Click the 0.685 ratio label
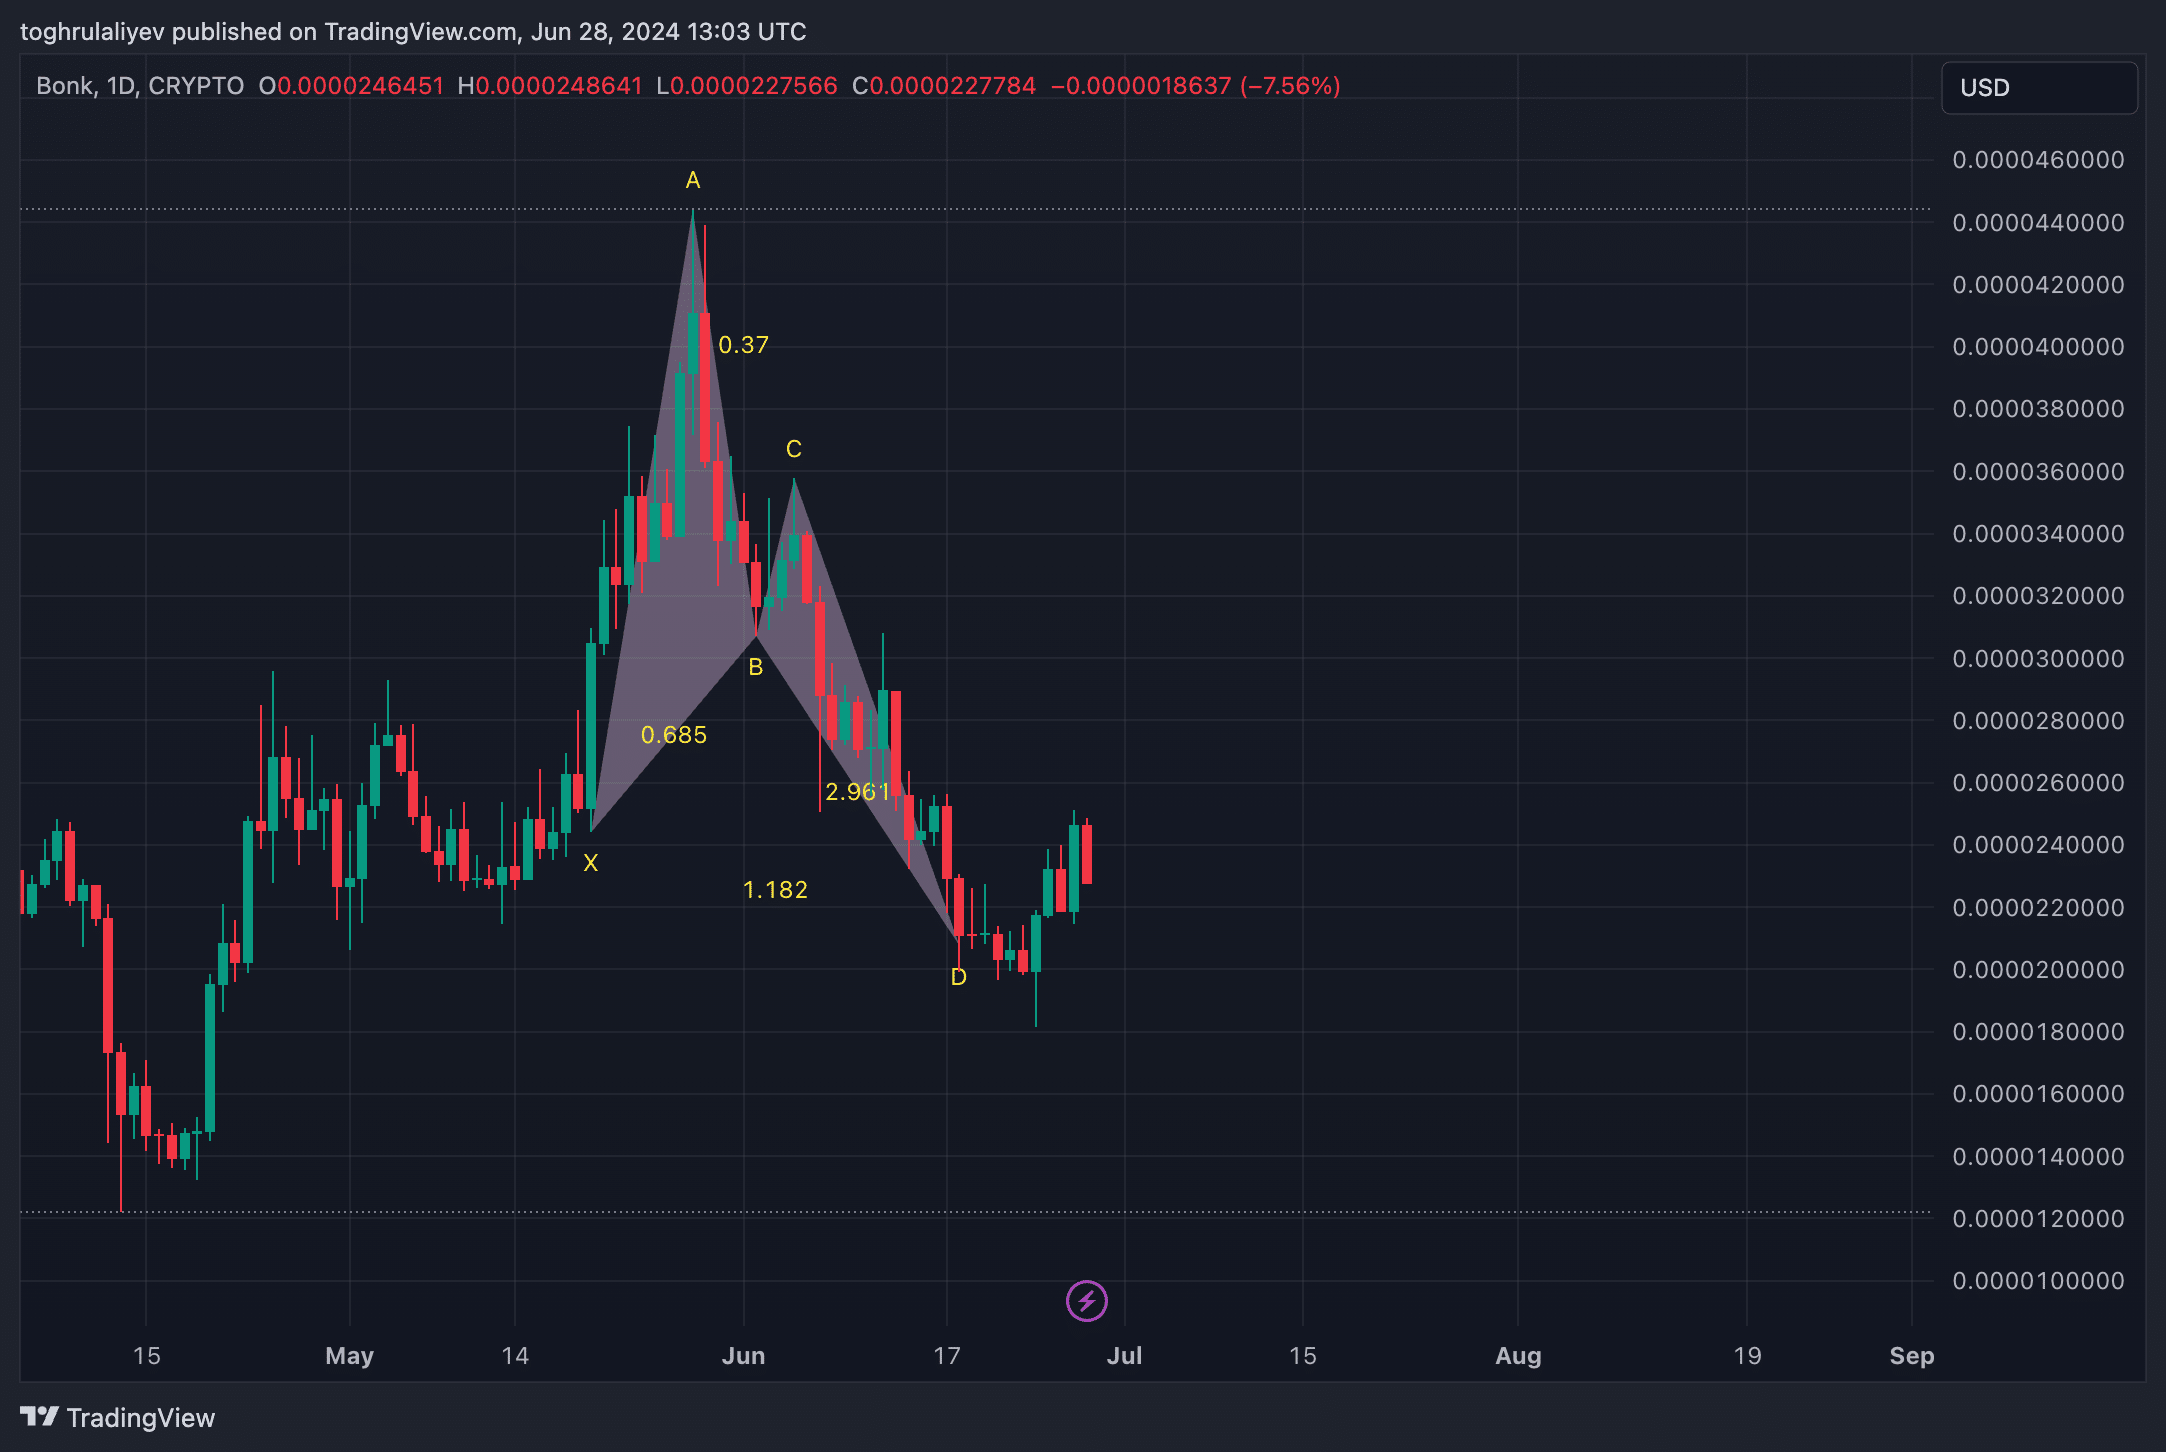2166x1452 pixels. coord(674,735)
